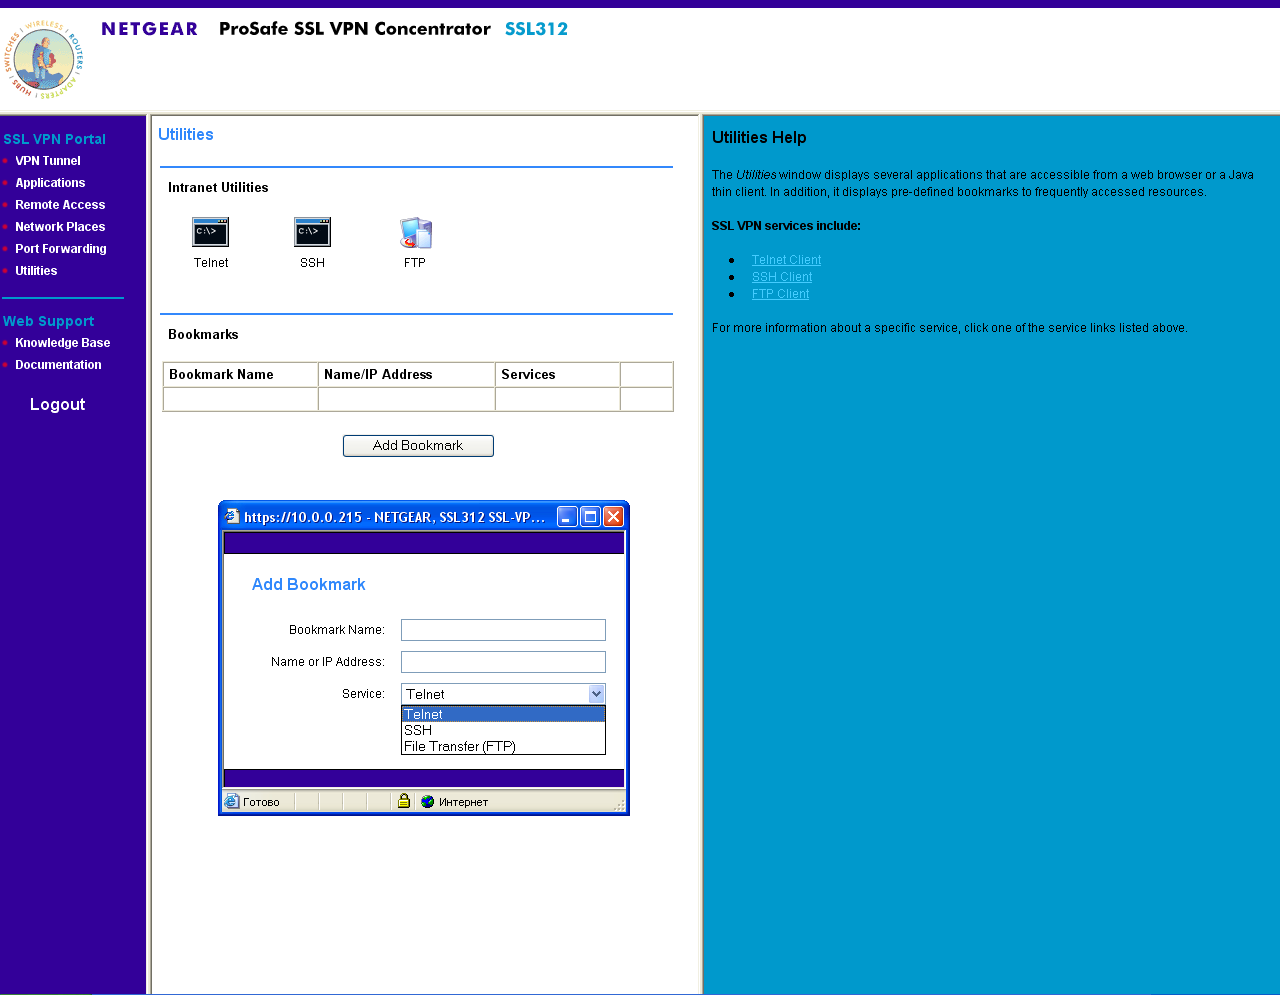Click the Bookmark Name input field
Viewport: 1280px width, 995px height.
pyautogui.click(x=503, y=630)
